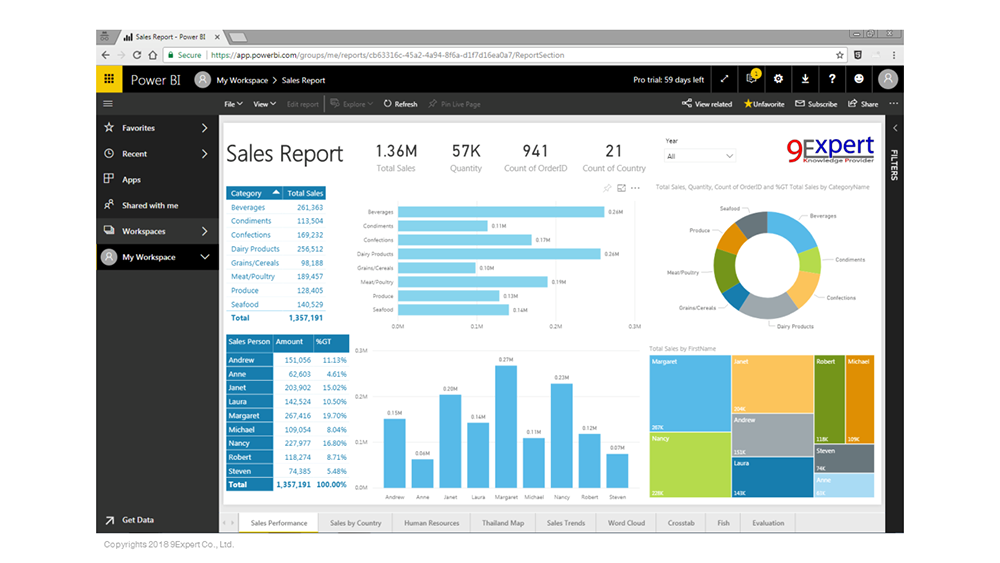Click the feedback smiley face icon

click(859, 79)
